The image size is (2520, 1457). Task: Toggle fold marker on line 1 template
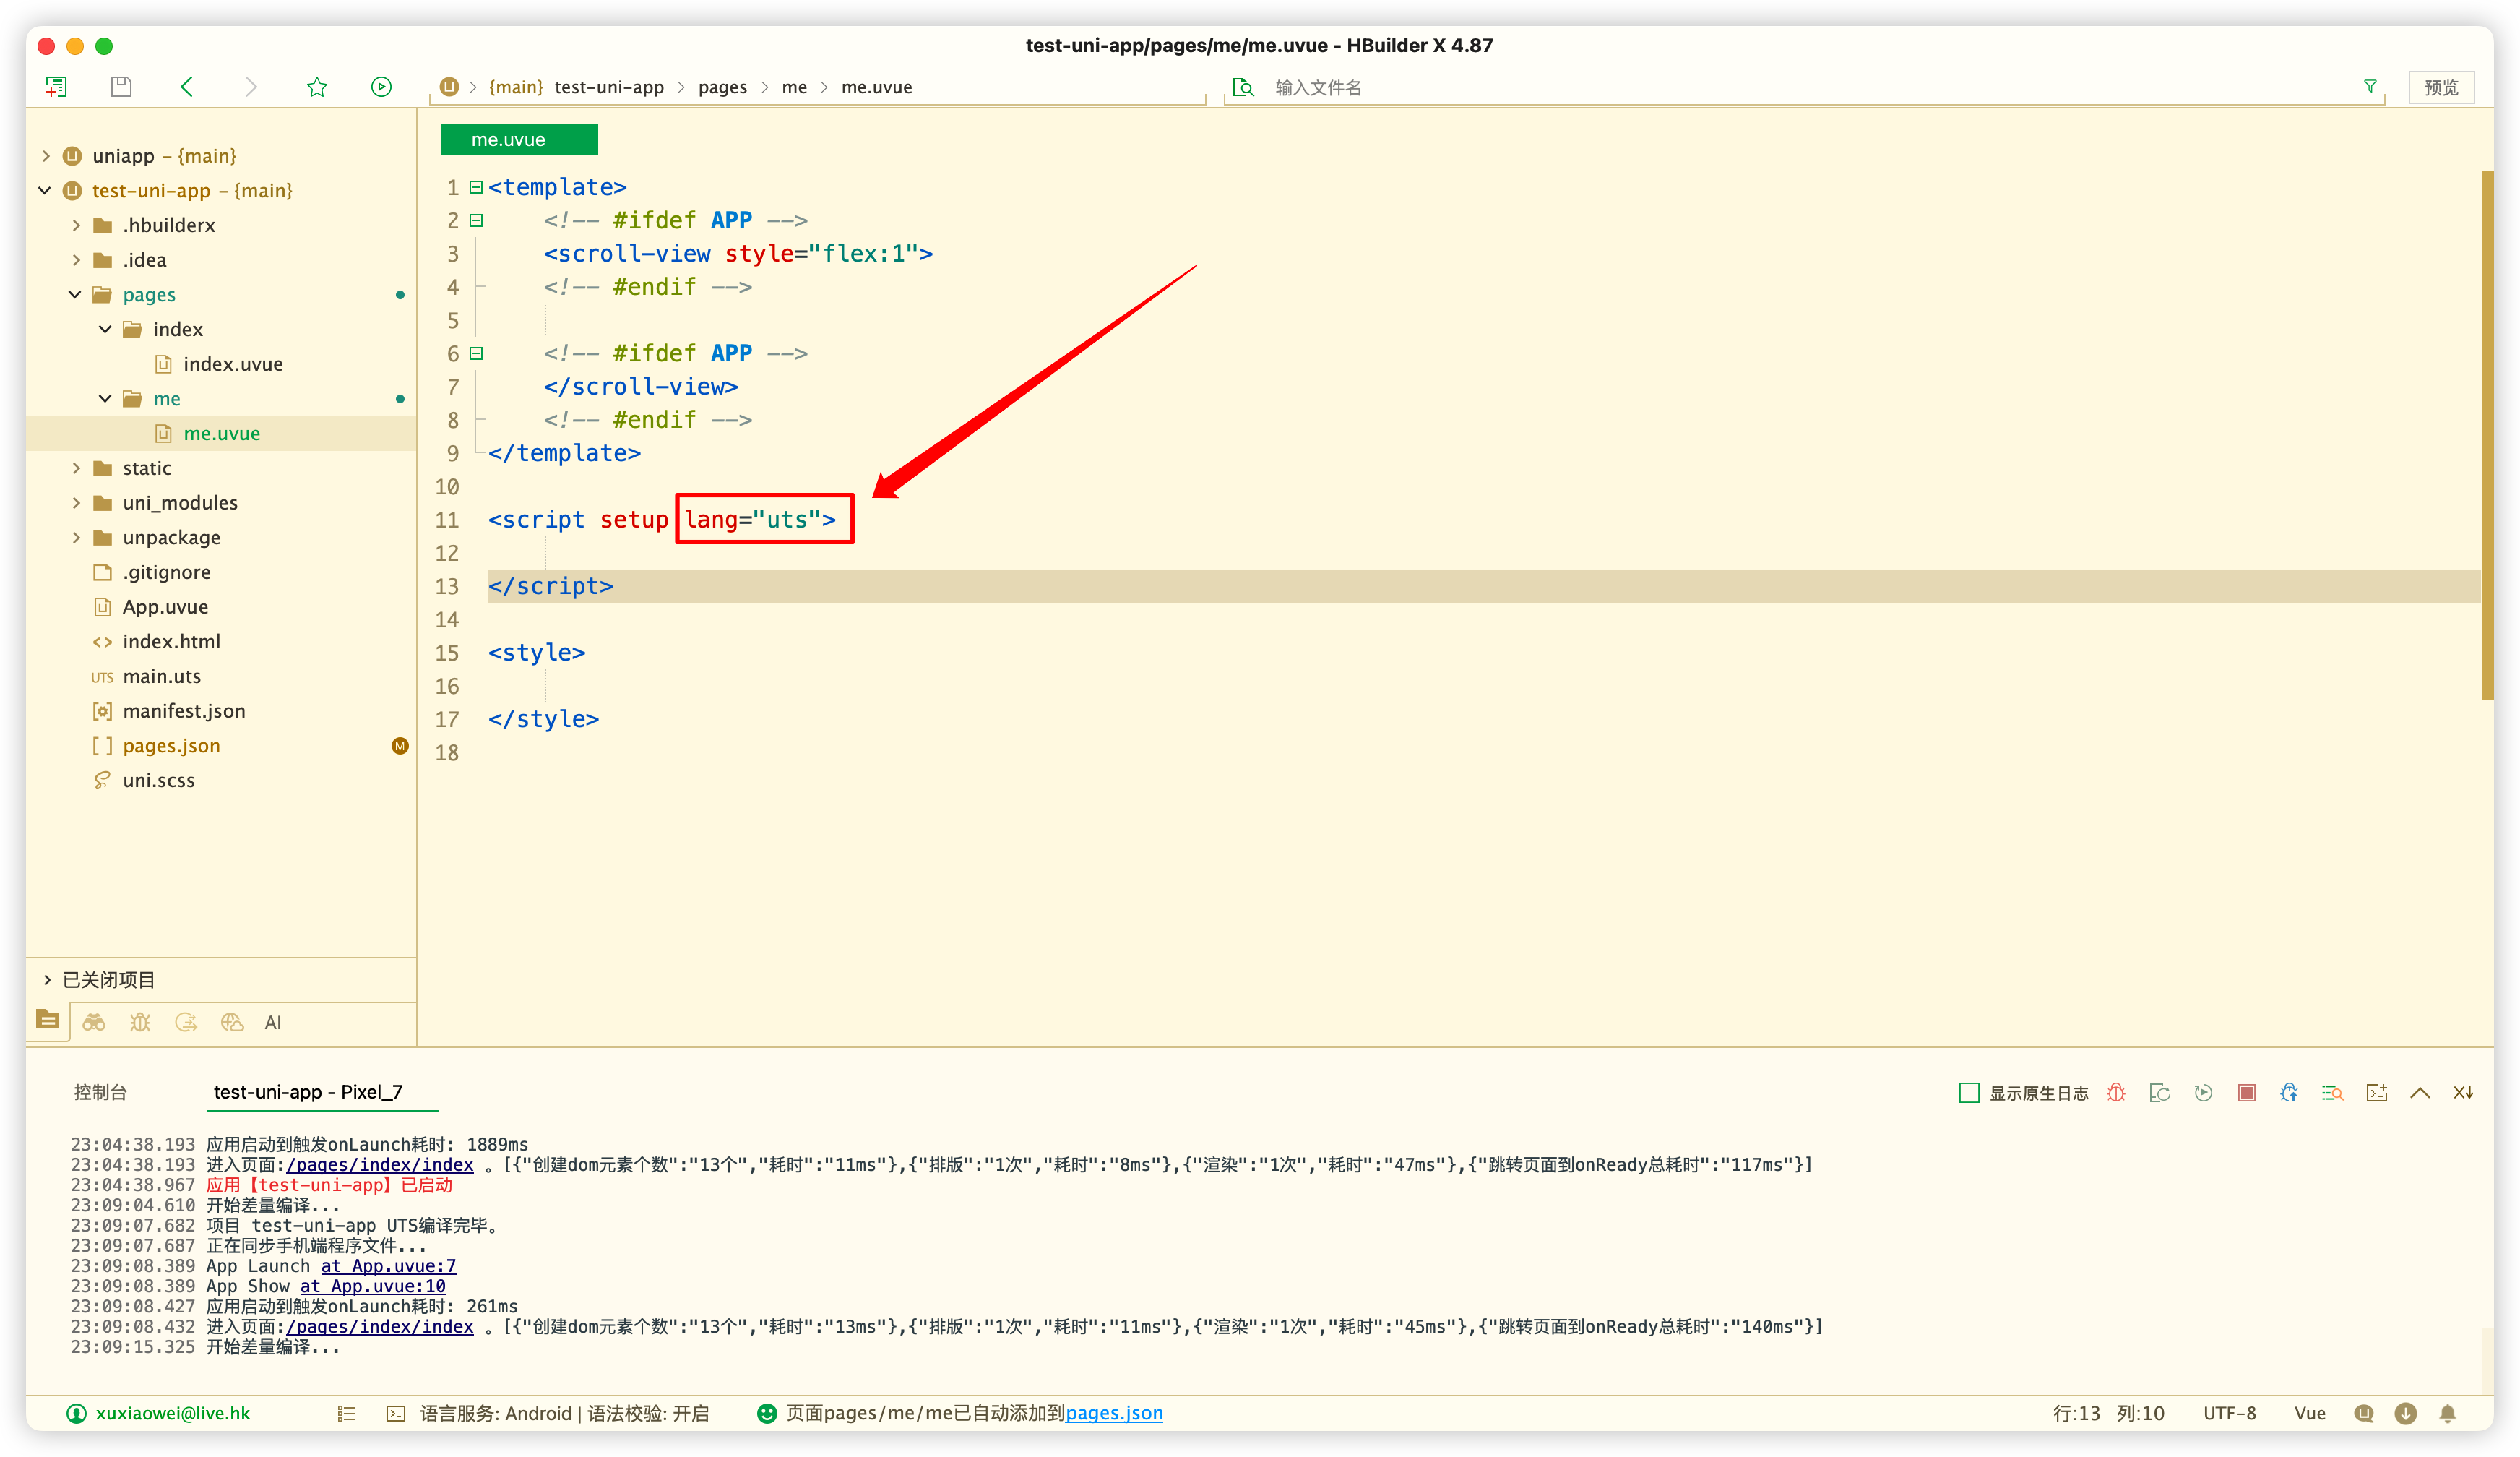[476, 187]
